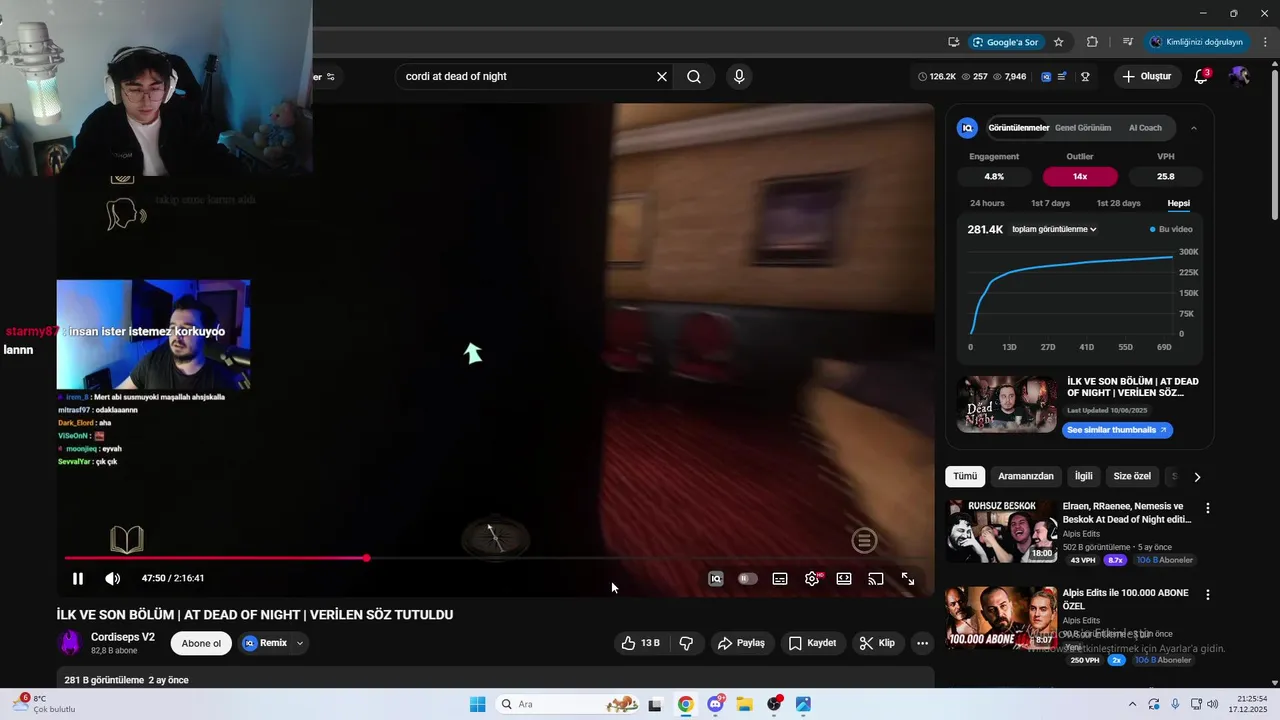Show more filter chips with right arrow

pos(1197,477)
